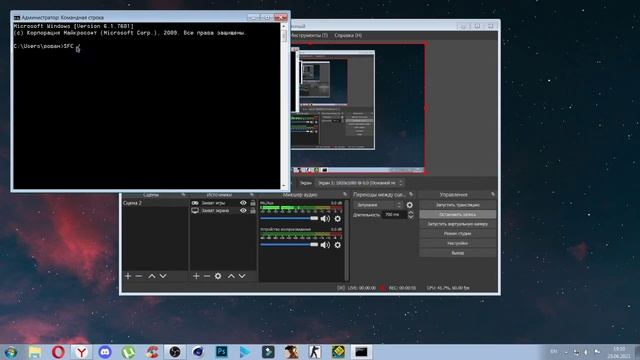Hide the screen capture source via eye icon

(243, 211)
